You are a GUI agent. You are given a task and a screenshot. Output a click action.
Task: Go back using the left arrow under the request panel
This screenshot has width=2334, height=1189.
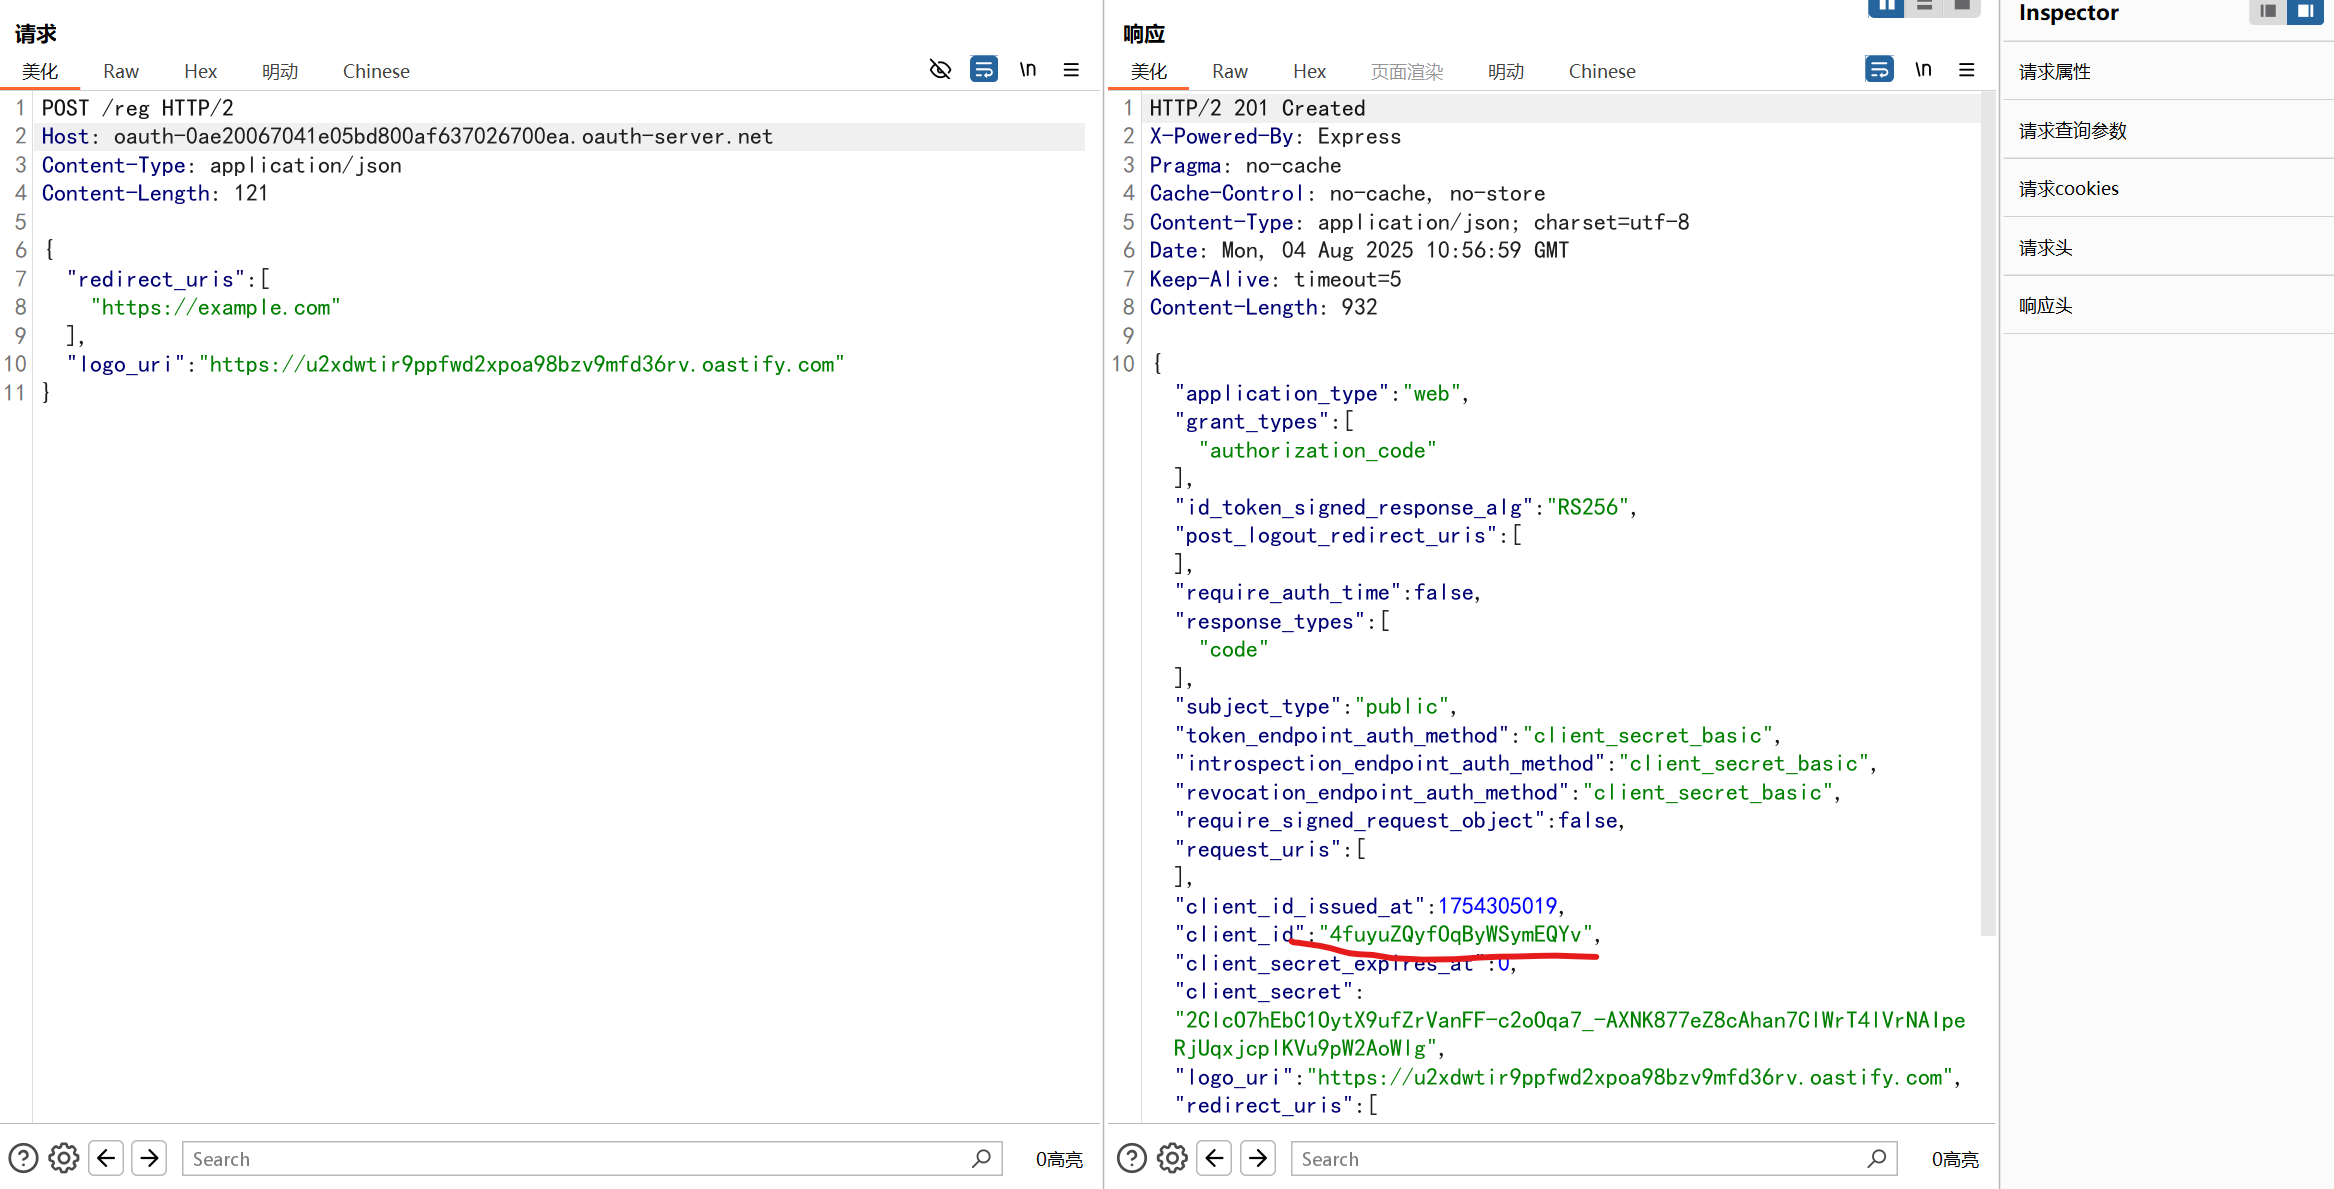107,1157
